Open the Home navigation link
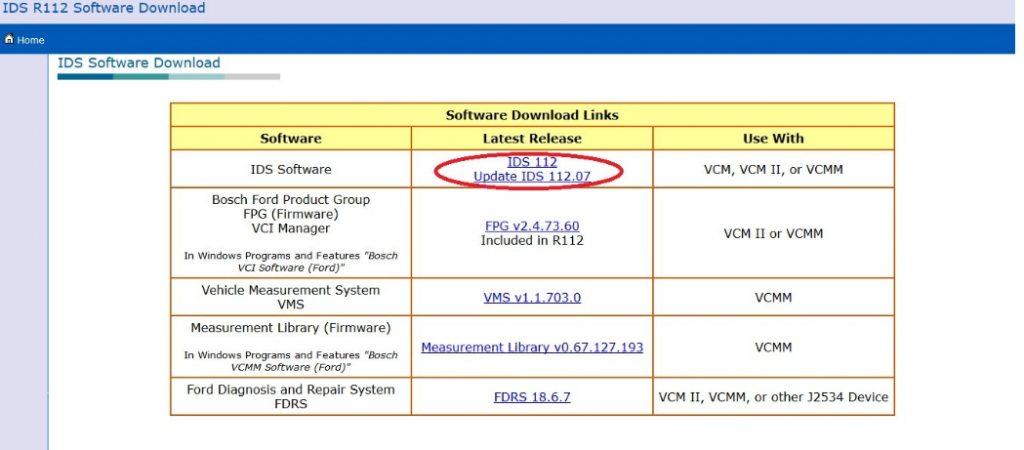1024x450 pixels. coord(31,40)
